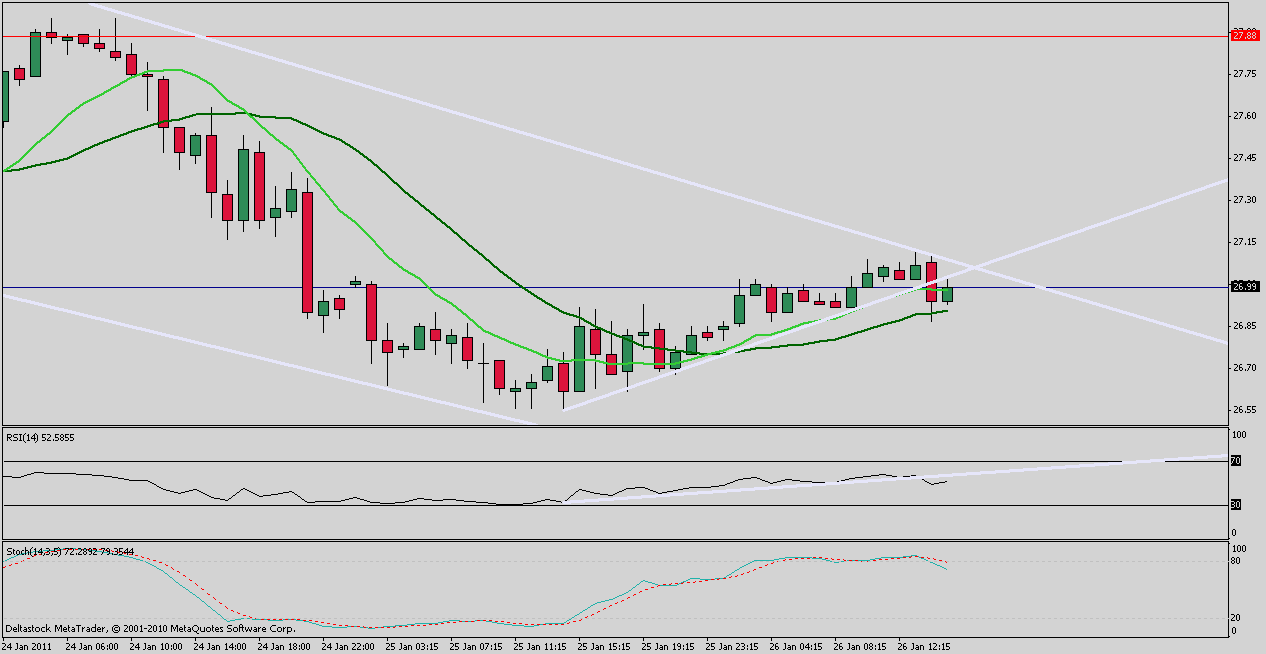Click the 26 Jan 08:15 time label

pyautogui.click(x=861, y=647)
